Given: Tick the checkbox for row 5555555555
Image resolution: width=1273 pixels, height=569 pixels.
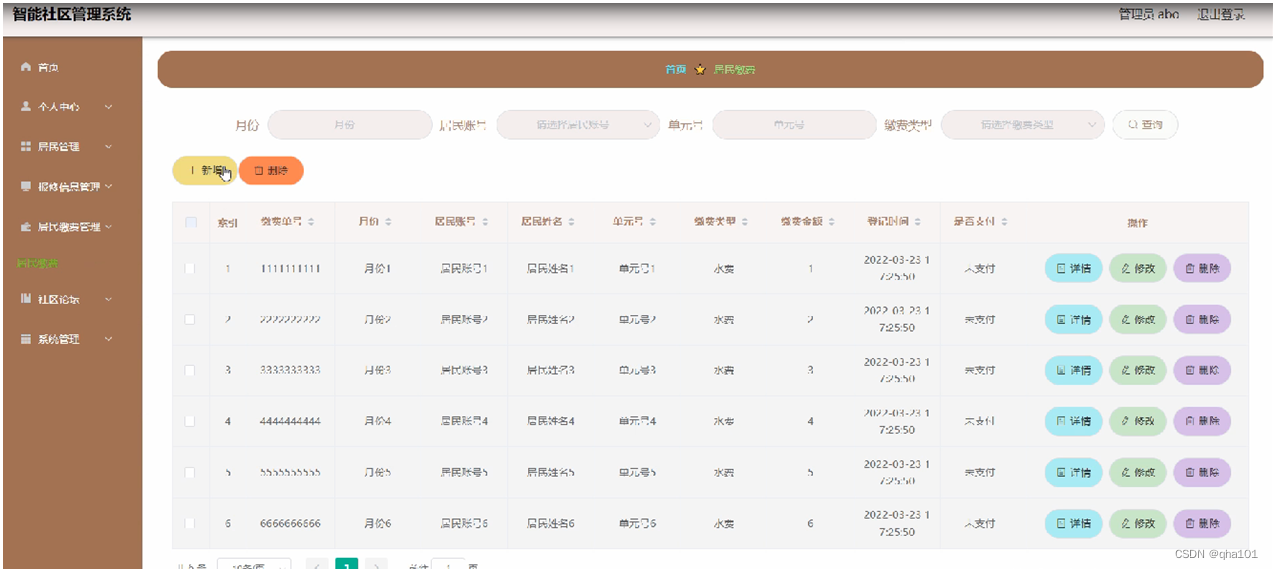Looking at the screenshot, I should point(191,473).
